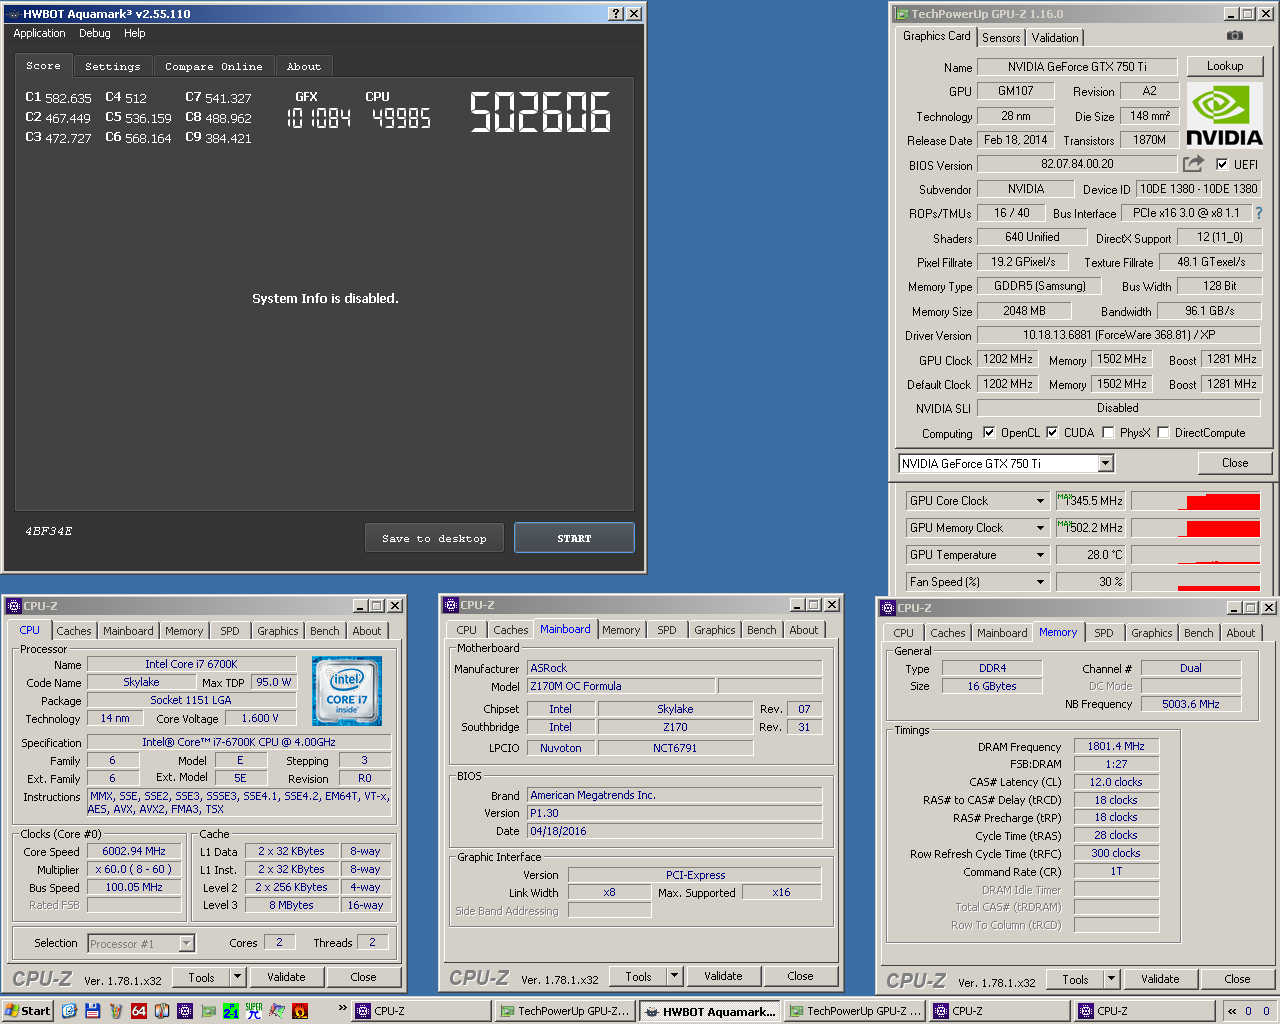The image size is (1280, 1024).
Task: Open GPU Temperature sensor dropdown
Action: (1040, 554)
